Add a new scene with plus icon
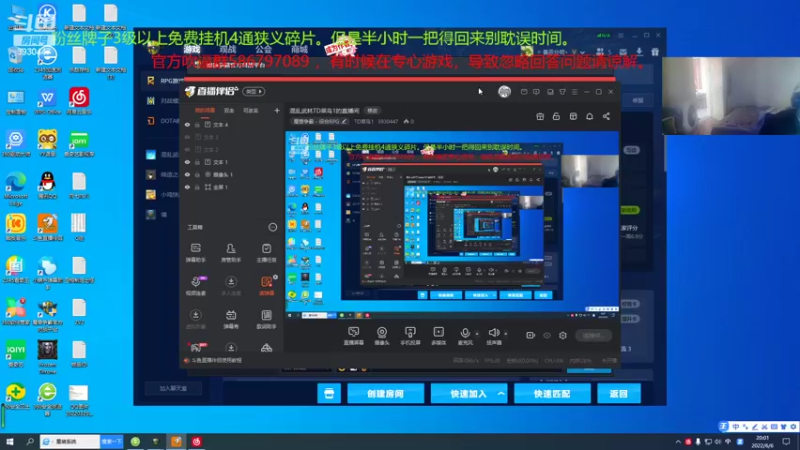This screenshot has width=800, height=450. [x=277, y=110]
